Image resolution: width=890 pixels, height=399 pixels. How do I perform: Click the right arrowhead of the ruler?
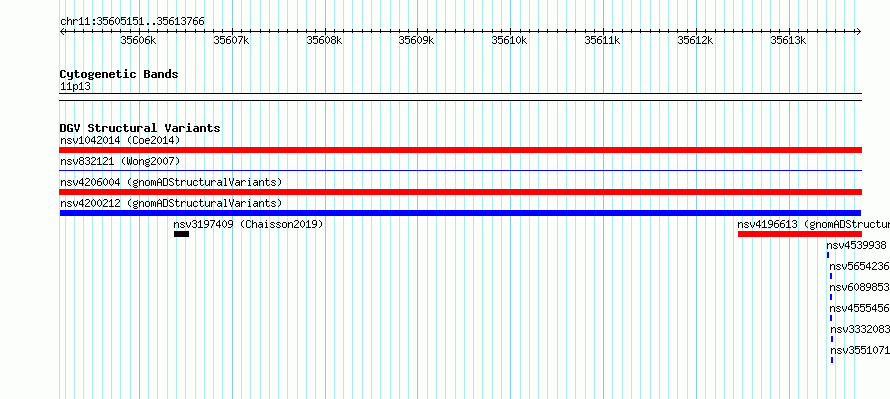[x=859, y=32]
